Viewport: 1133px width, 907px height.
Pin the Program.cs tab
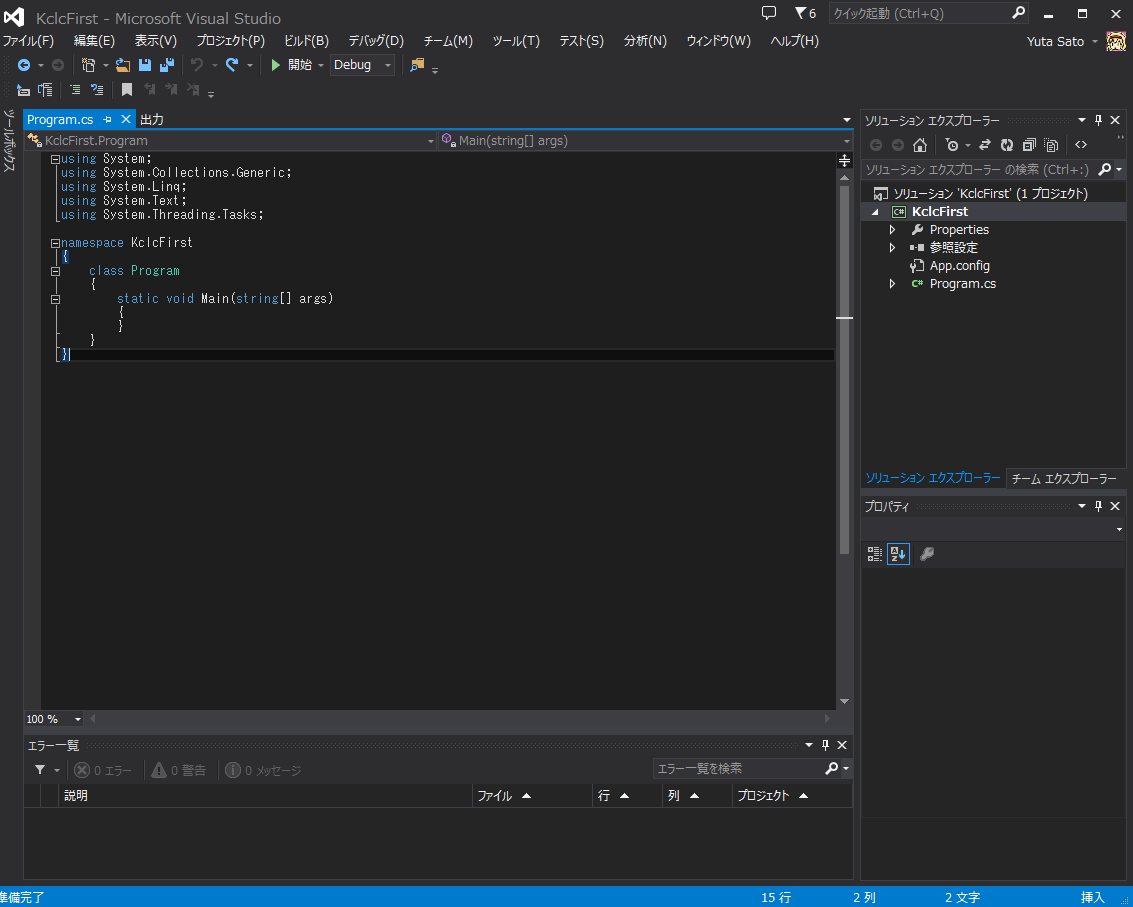108,119
